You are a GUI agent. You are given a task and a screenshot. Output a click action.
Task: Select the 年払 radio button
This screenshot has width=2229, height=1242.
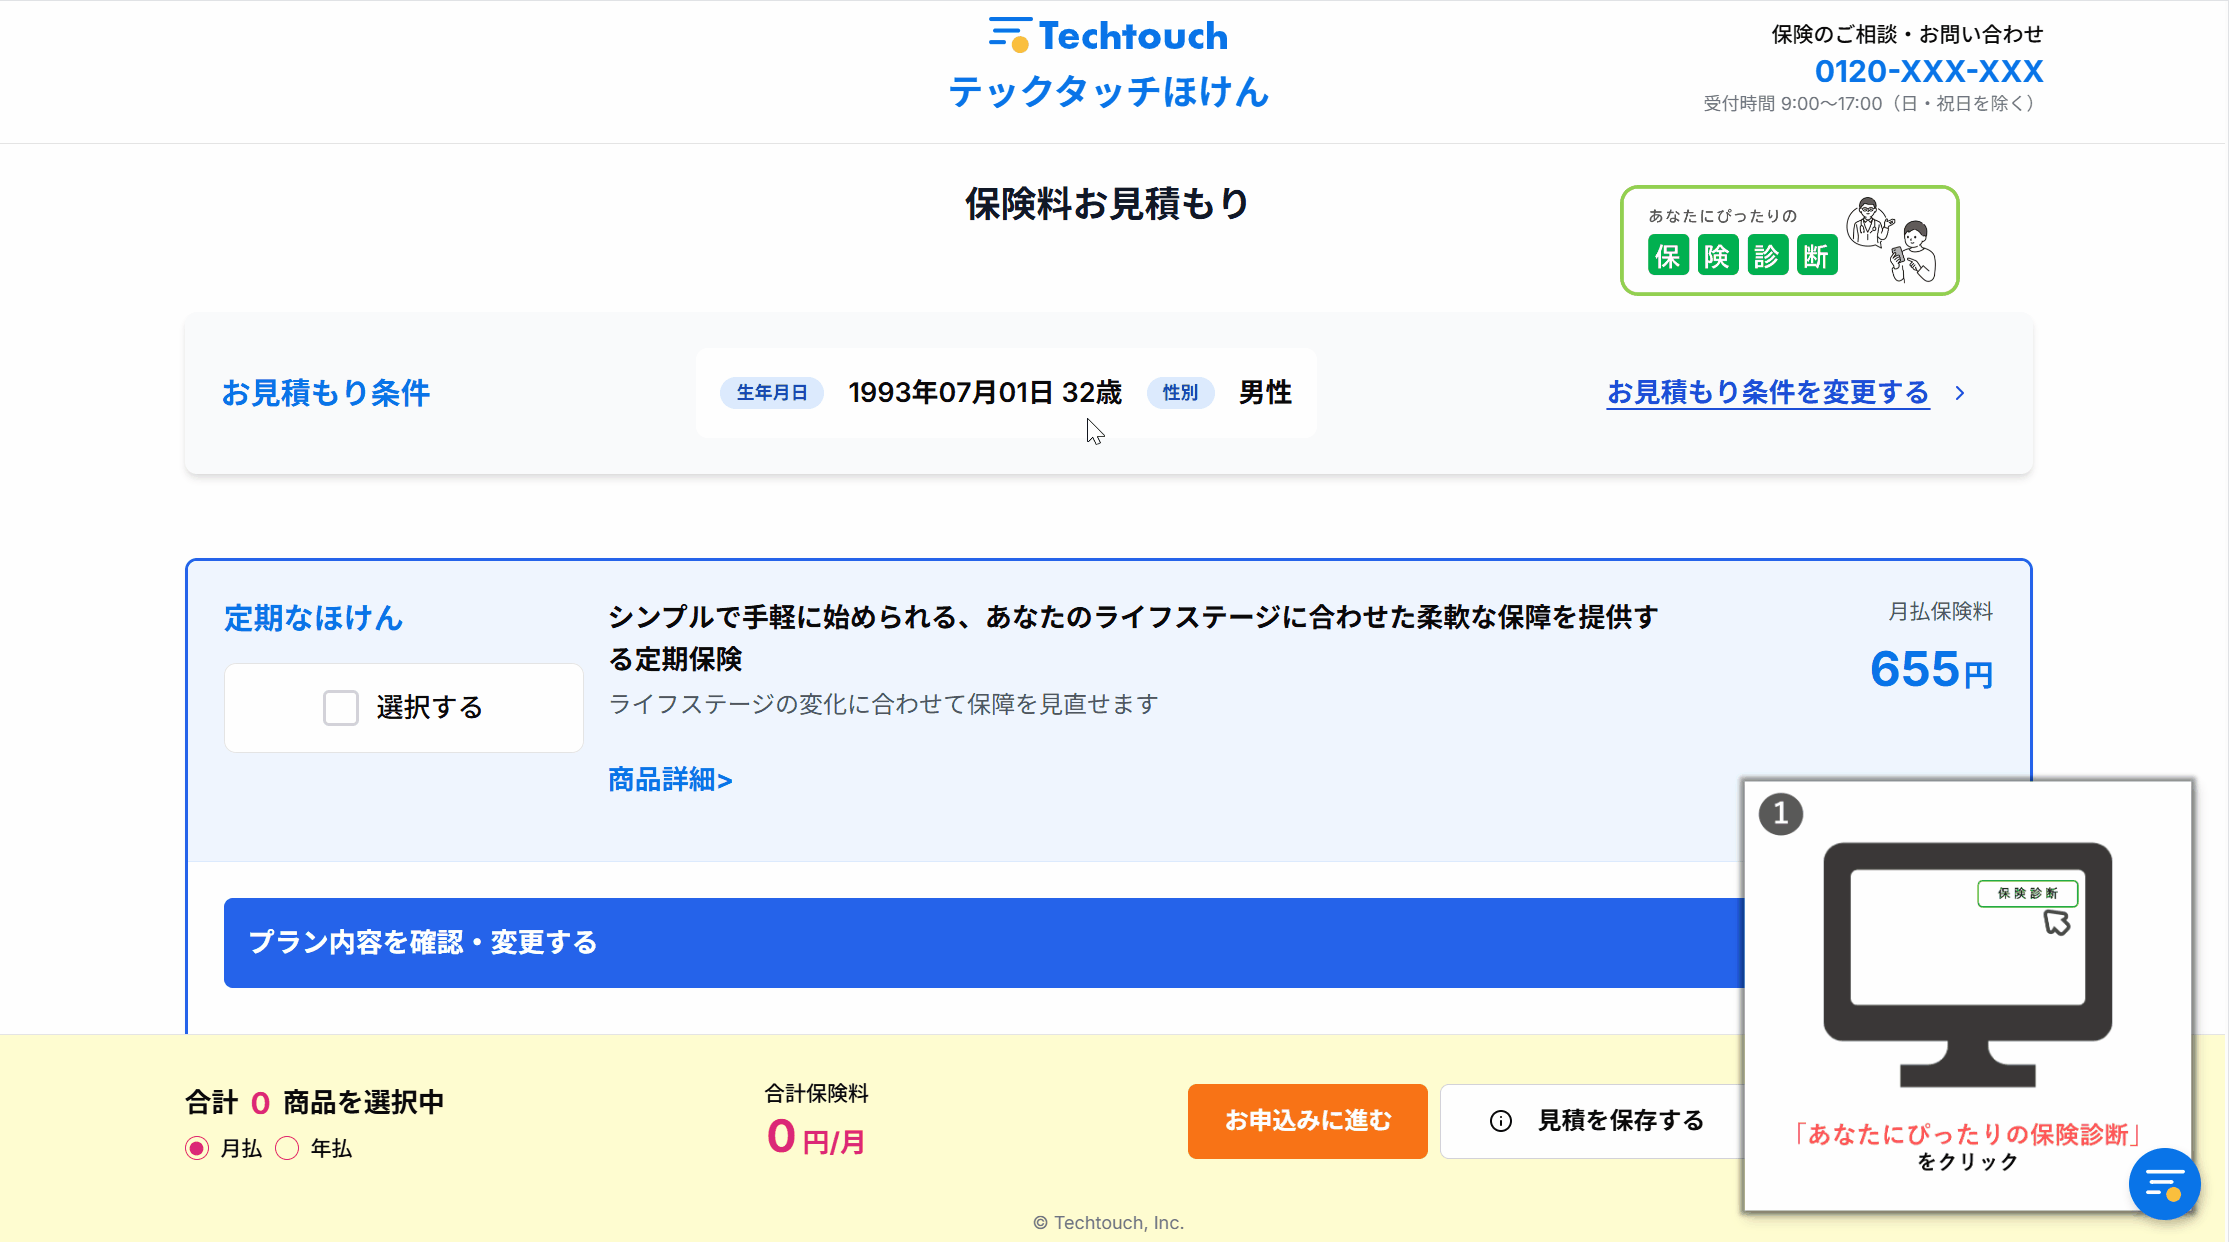tap(288, 1148)
